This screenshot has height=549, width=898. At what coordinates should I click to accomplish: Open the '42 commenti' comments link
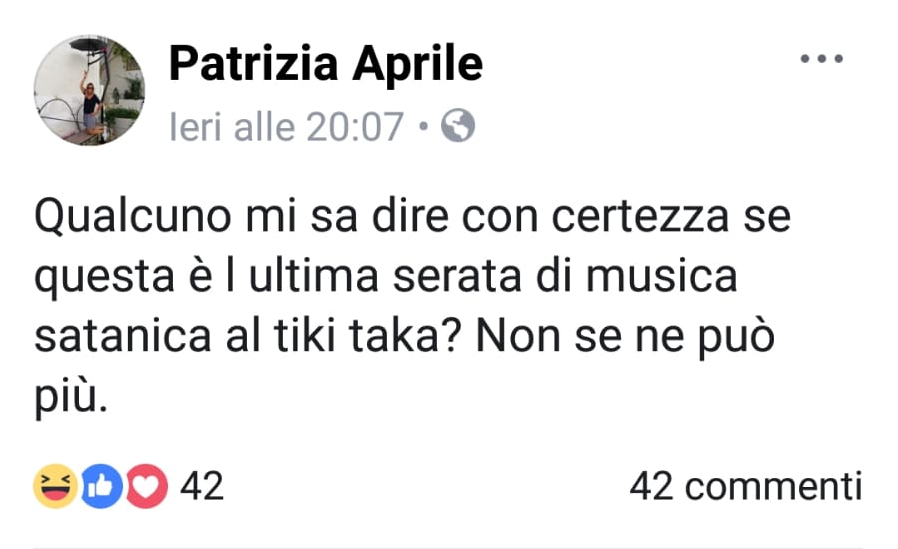pyautogui.click(x=745, y=487)
